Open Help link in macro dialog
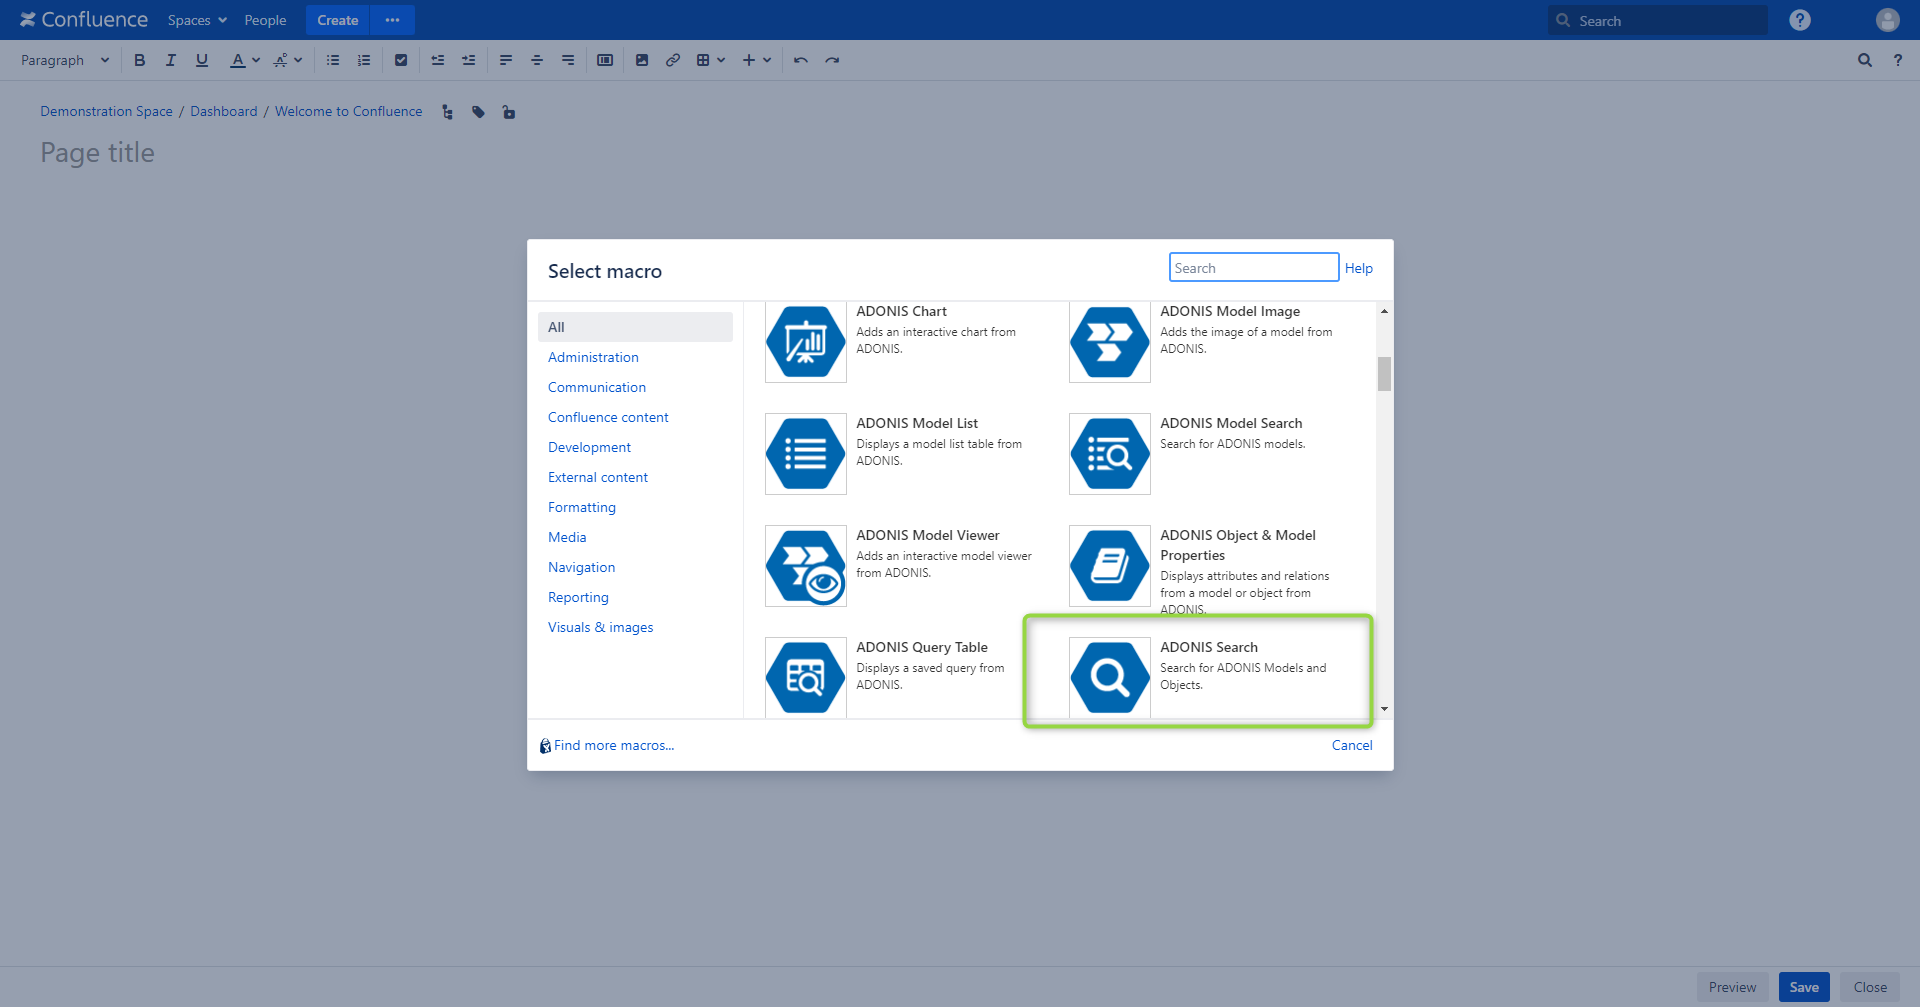The height and width of the screenshot is (1007, 1920). 1358,268
